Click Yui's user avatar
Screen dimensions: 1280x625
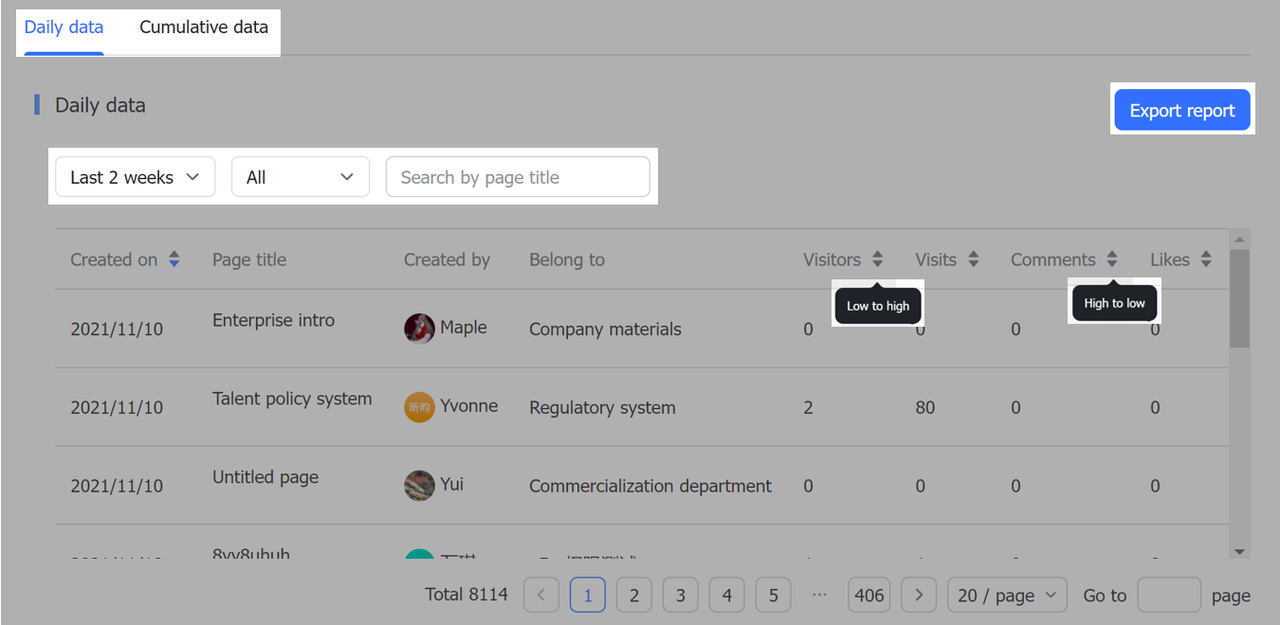419,485
